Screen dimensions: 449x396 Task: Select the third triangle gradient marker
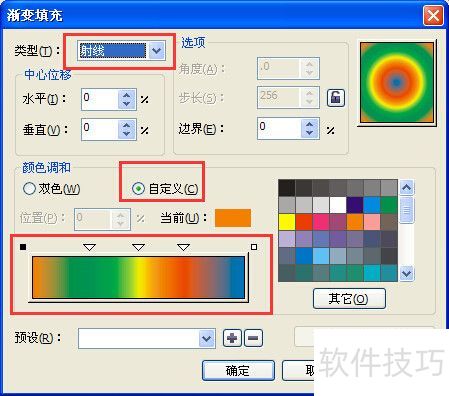(184, 247)
